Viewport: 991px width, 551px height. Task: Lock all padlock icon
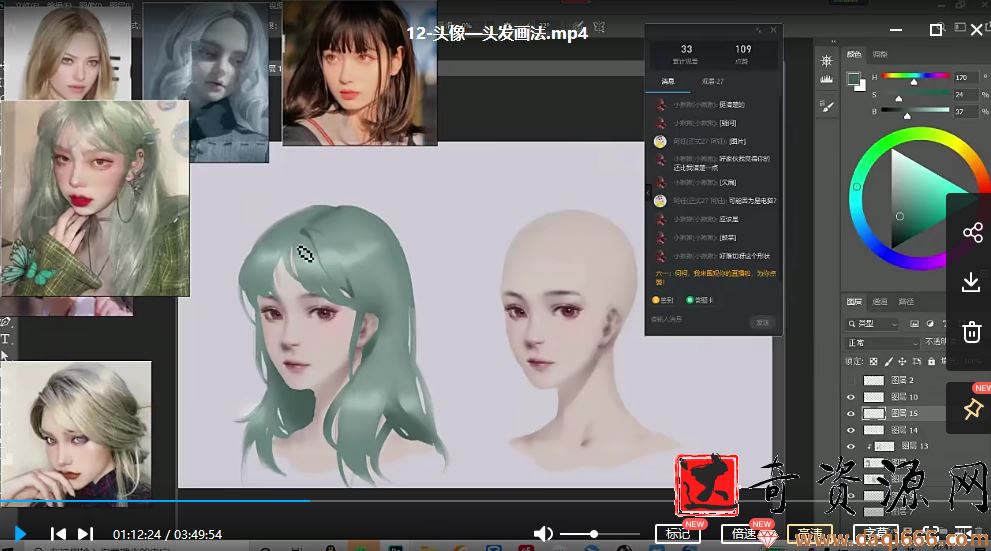tap(932, 361)
